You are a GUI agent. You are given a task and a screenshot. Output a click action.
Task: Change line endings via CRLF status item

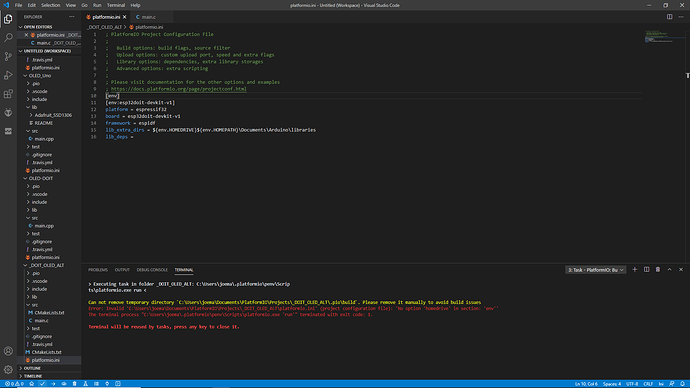coord(648,384)
